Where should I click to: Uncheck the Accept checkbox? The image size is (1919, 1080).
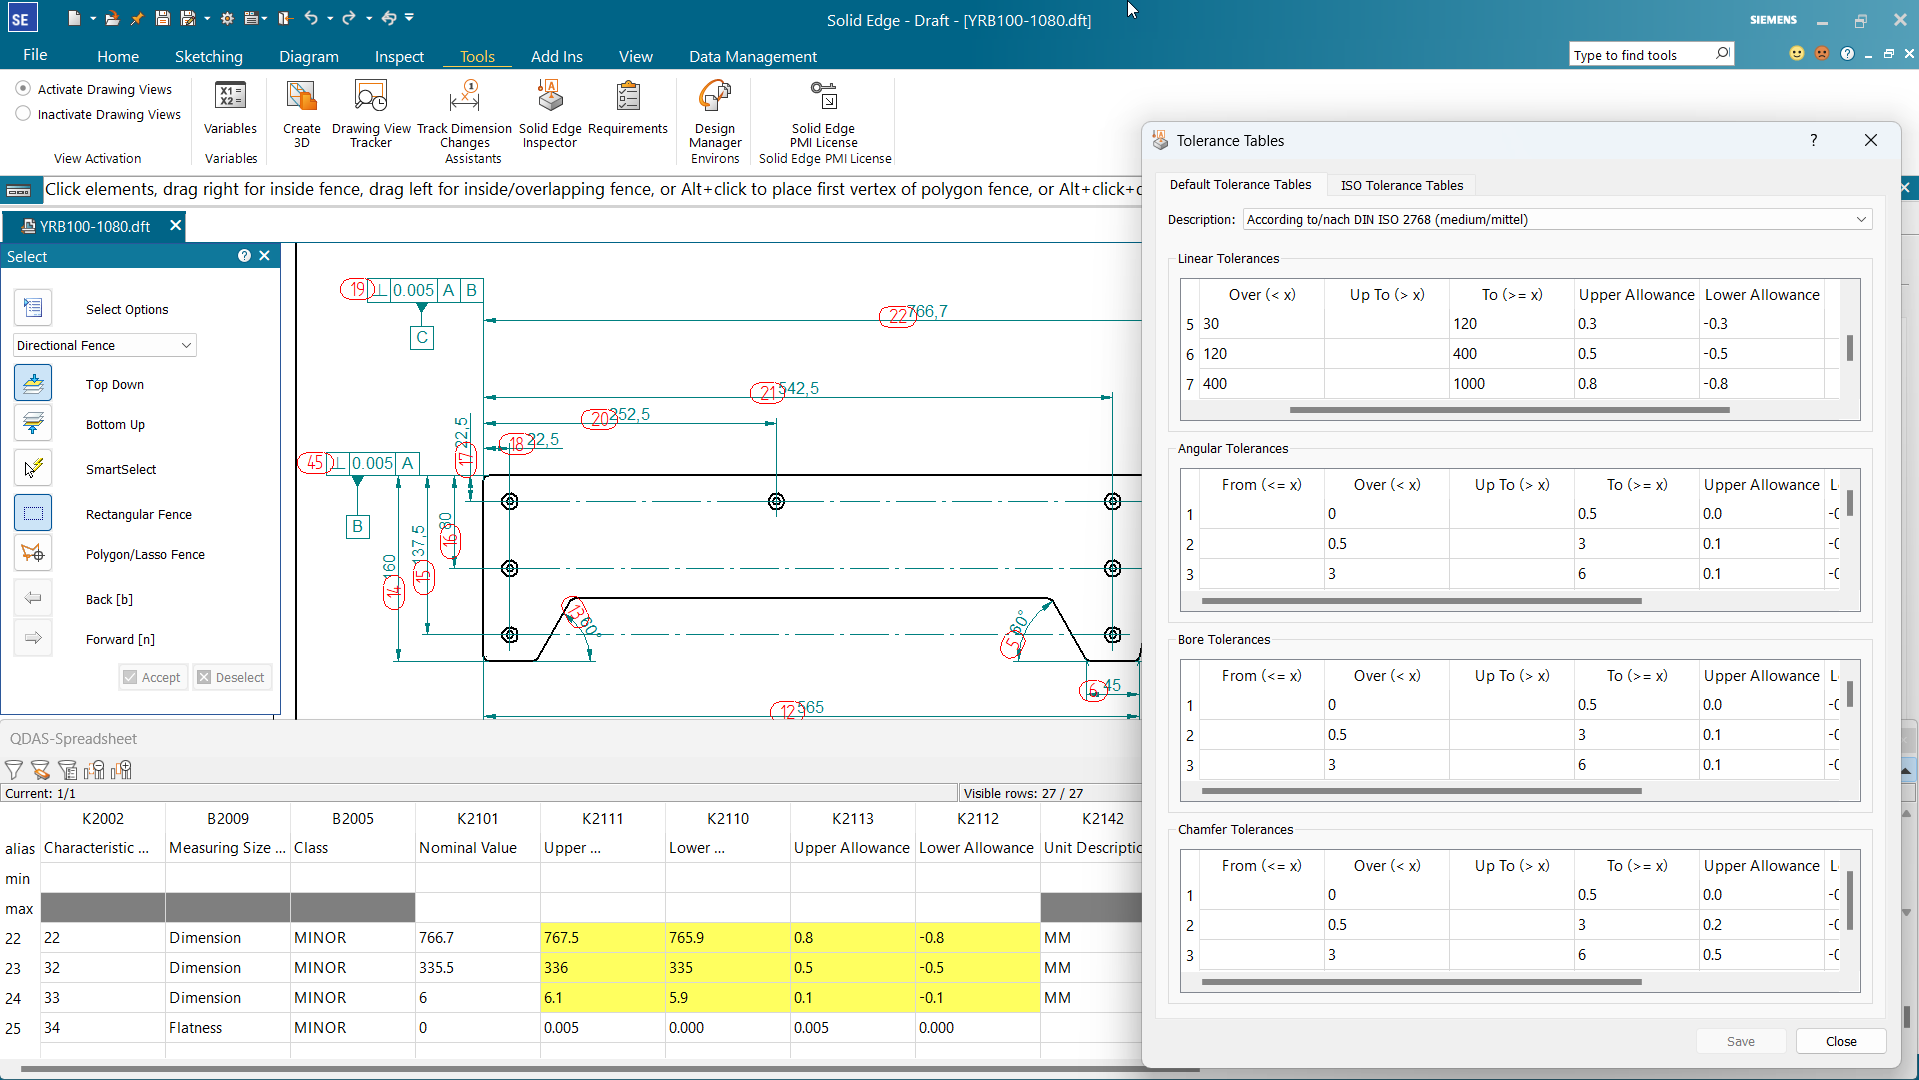click(130, 677)
